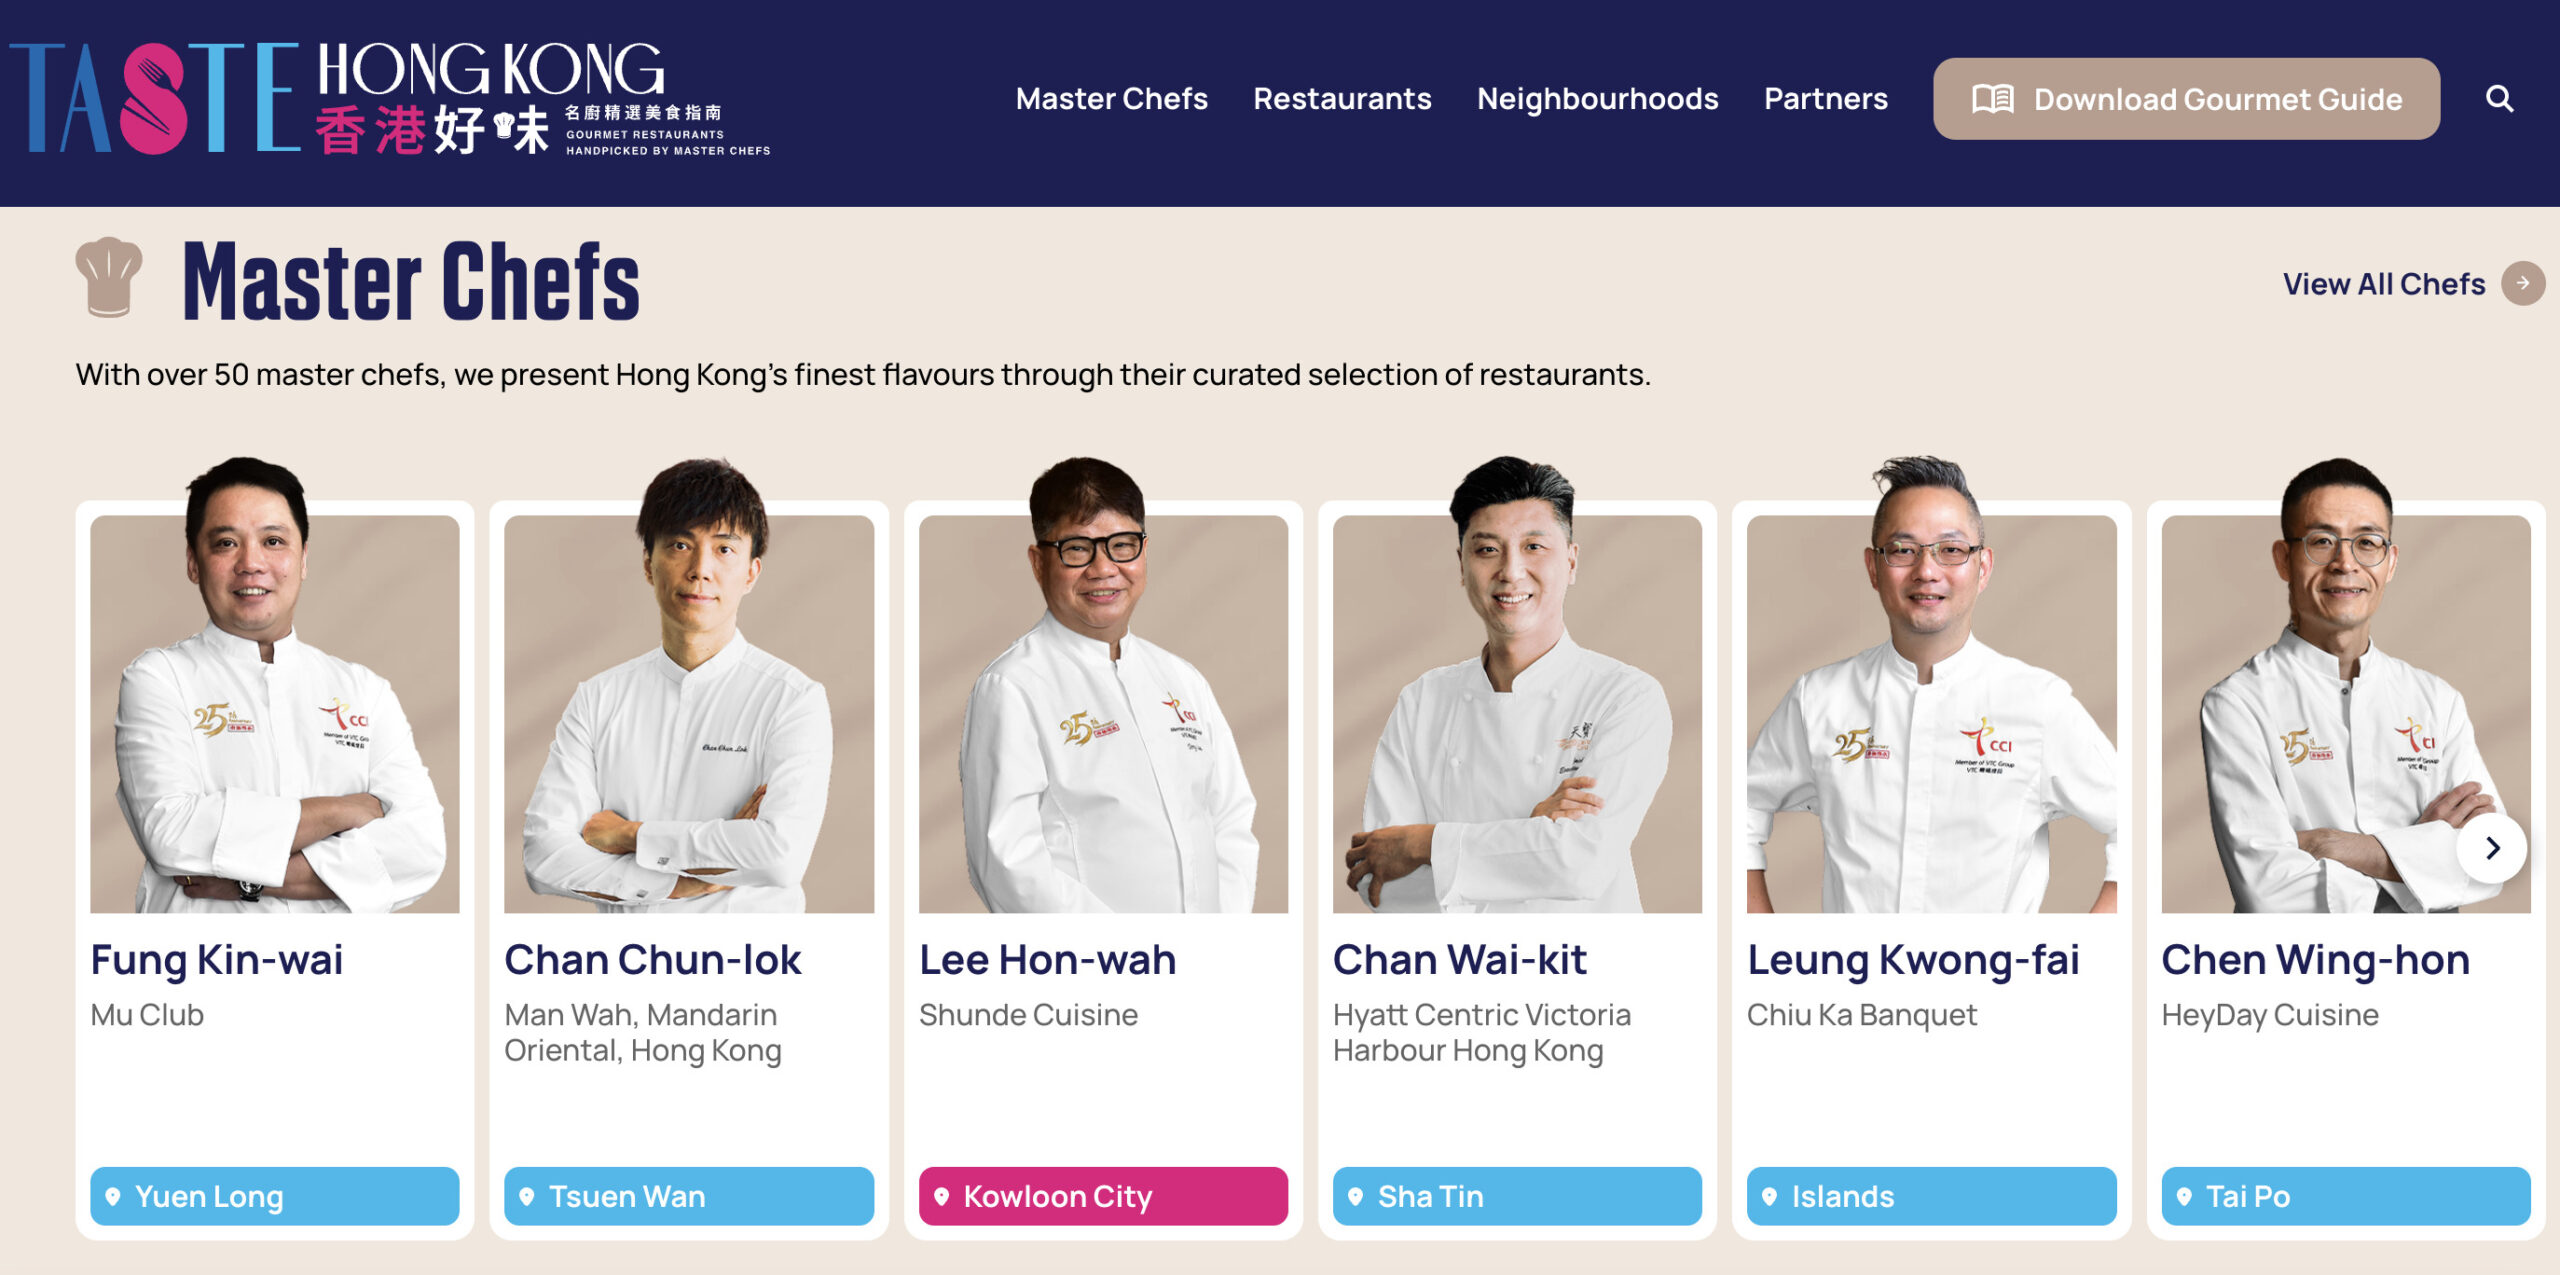
Task: Select the Sha Tin neighbourhood tag
Action: tap(1517, 1196)
